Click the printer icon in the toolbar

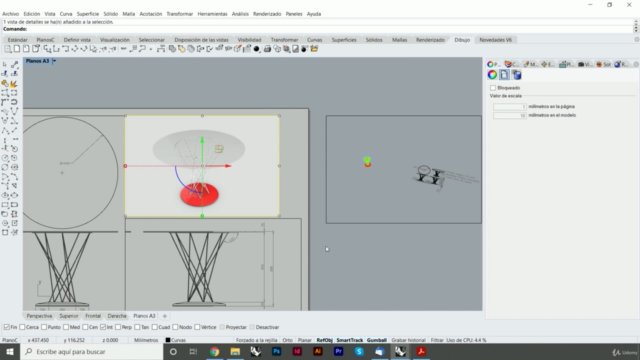coord(267,49)
